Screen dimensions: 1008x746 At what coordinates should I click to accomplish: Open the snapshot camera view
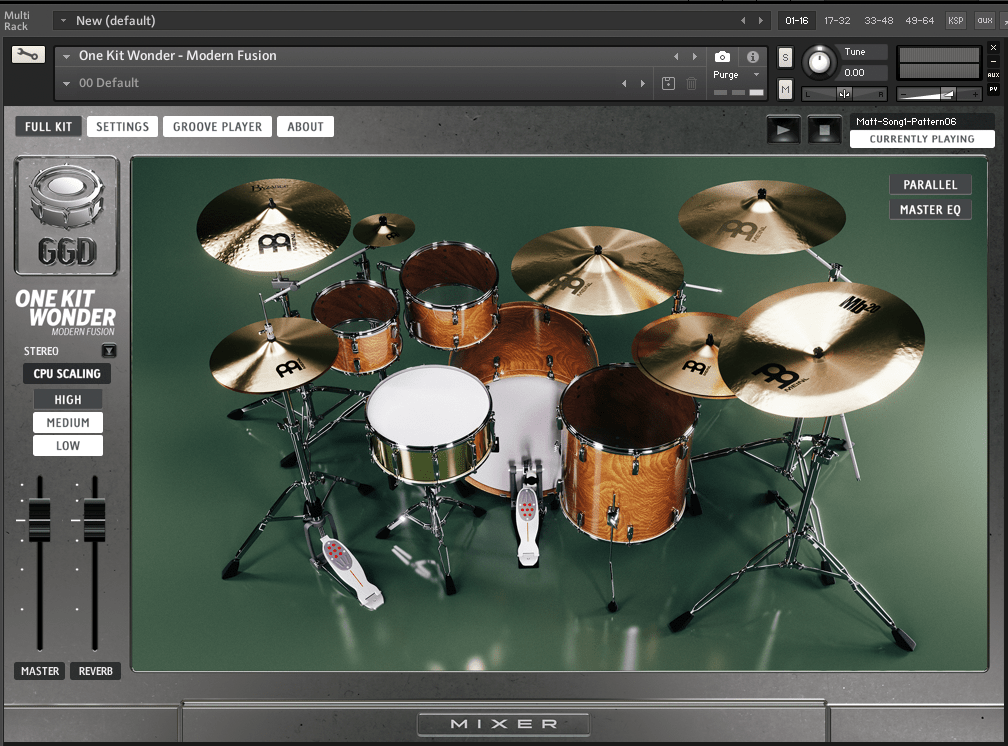click(723, 57)
